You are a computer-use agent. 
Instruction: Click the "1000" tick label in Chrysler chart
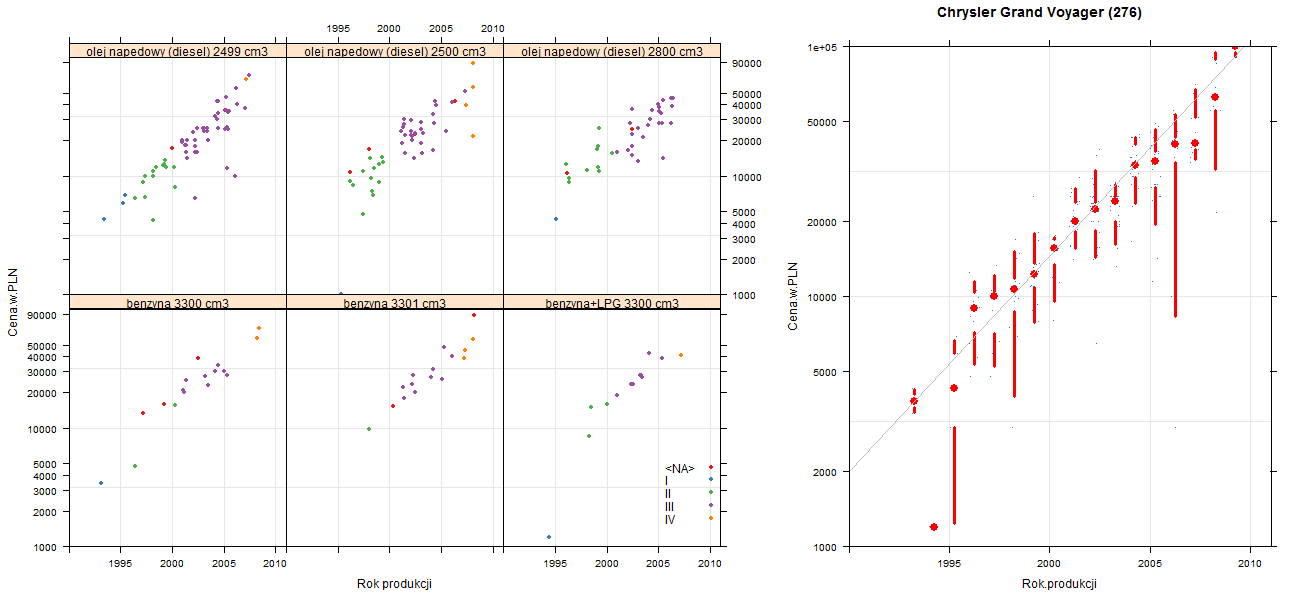[x=826, y=547]
